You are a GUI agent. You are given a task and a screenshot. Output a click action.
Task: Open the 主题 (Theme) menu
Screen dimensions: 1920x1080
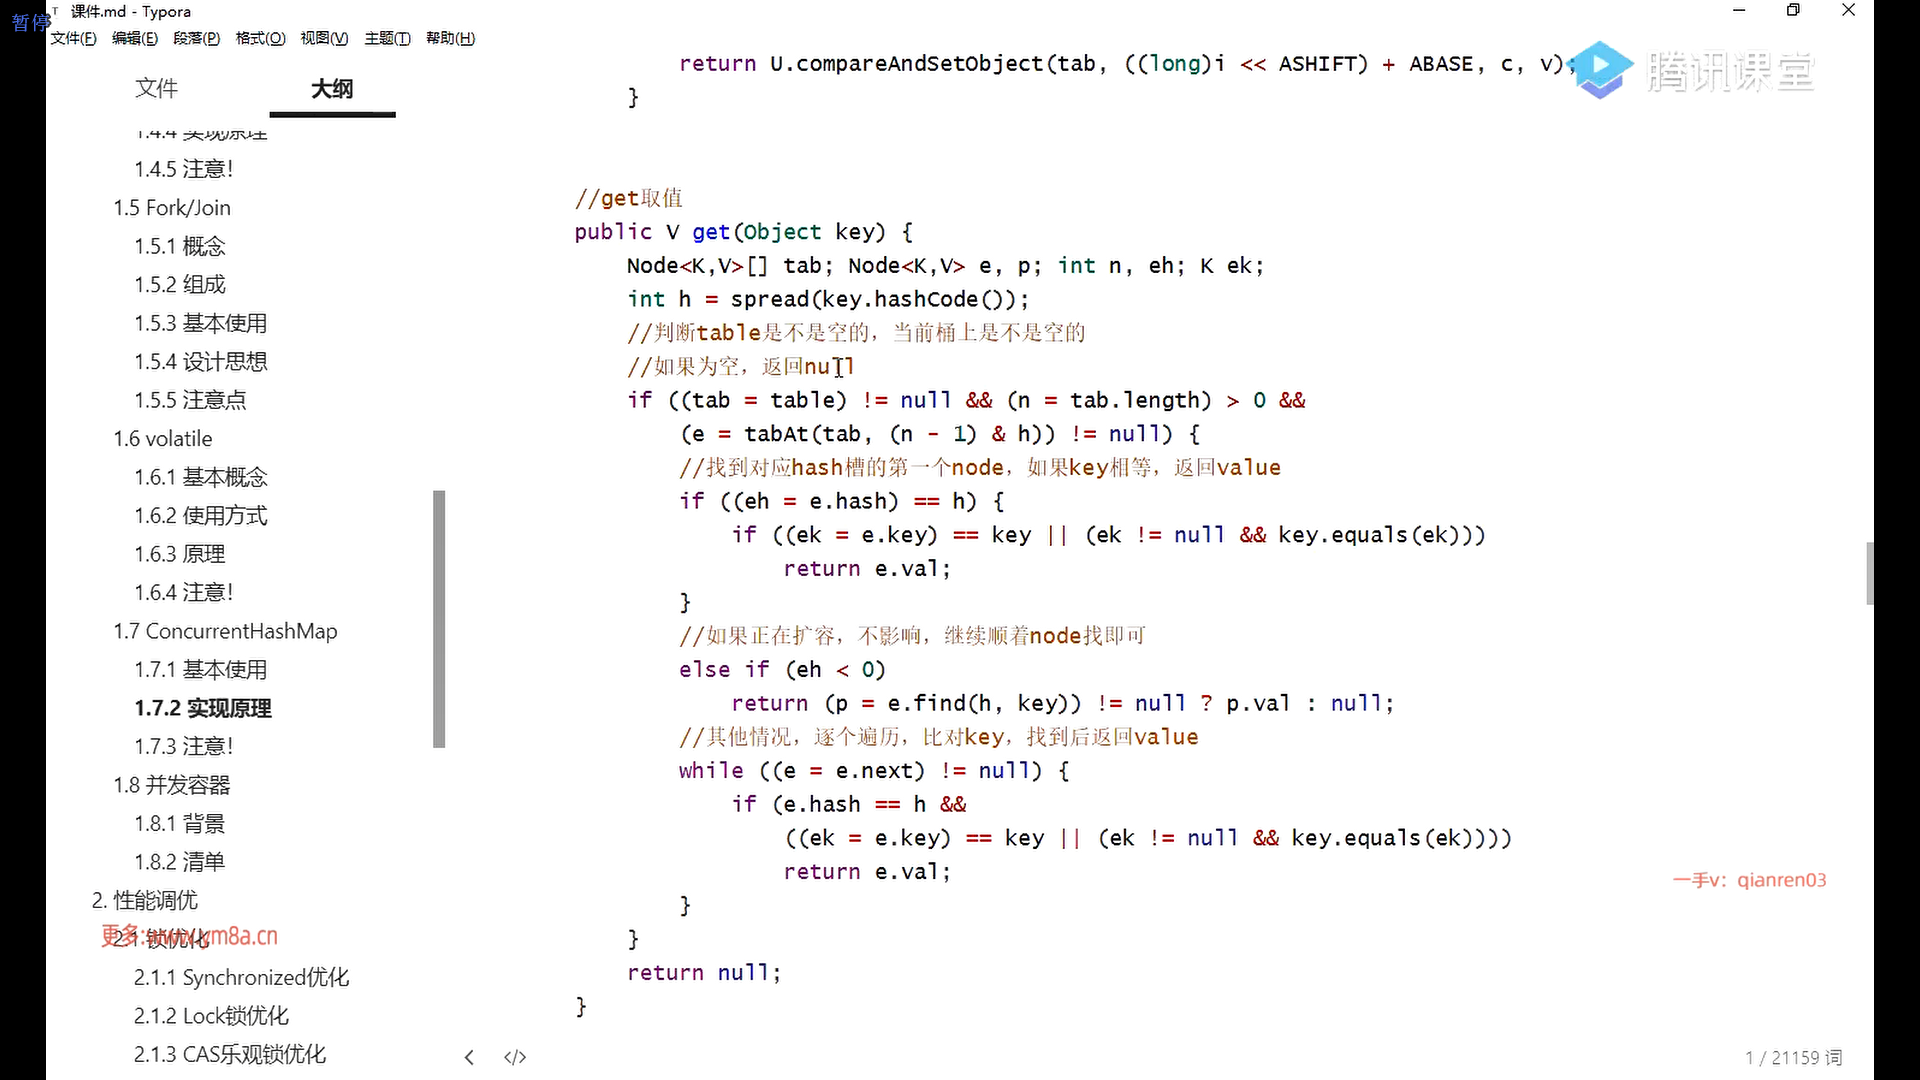point(387,38)
